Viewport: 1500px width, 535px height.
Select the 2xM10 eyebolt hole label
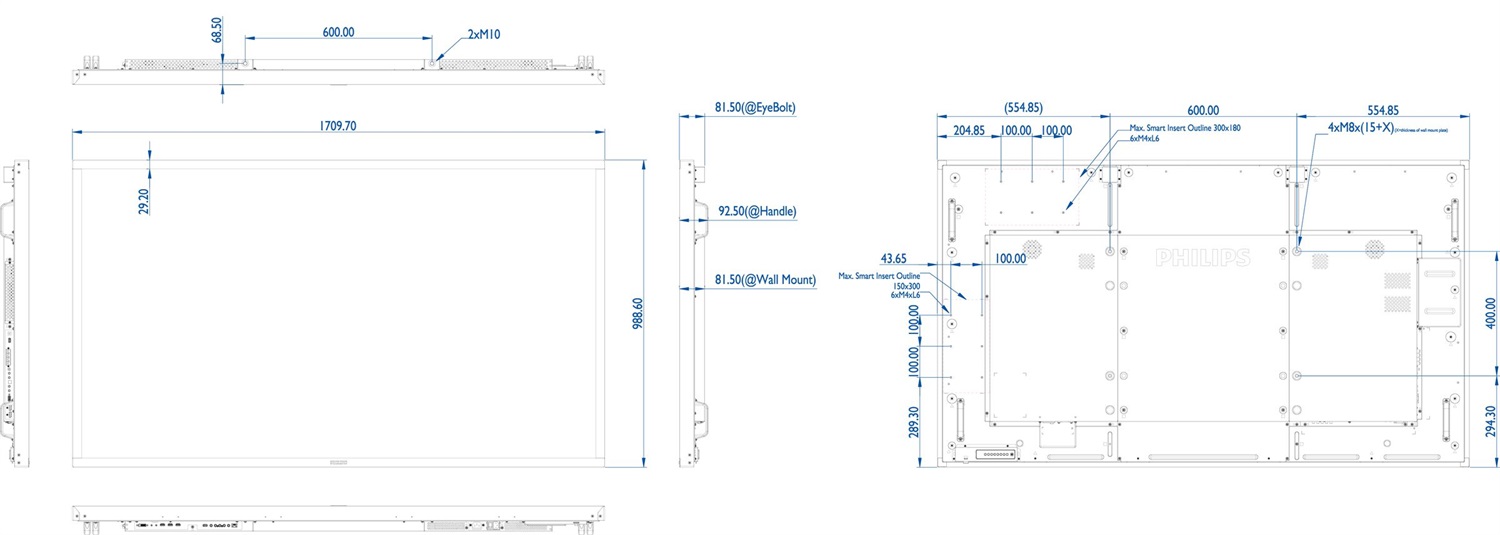coord(483,34)
